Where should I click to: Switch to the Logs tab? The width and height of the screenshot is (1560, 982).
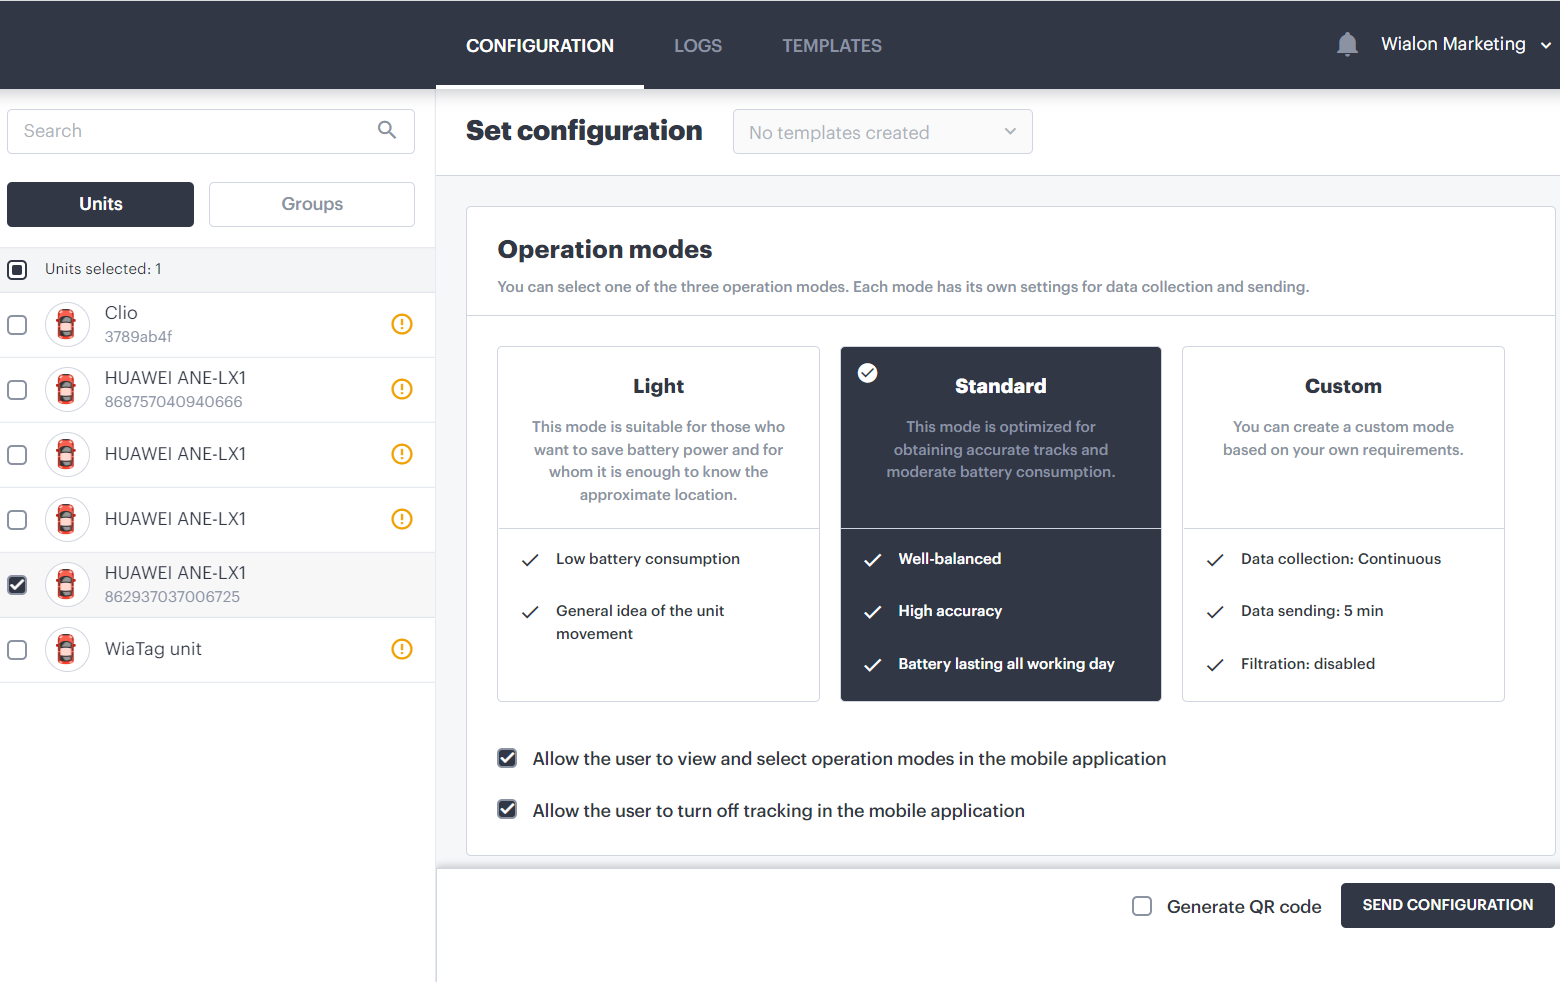(x=697, y=46)
